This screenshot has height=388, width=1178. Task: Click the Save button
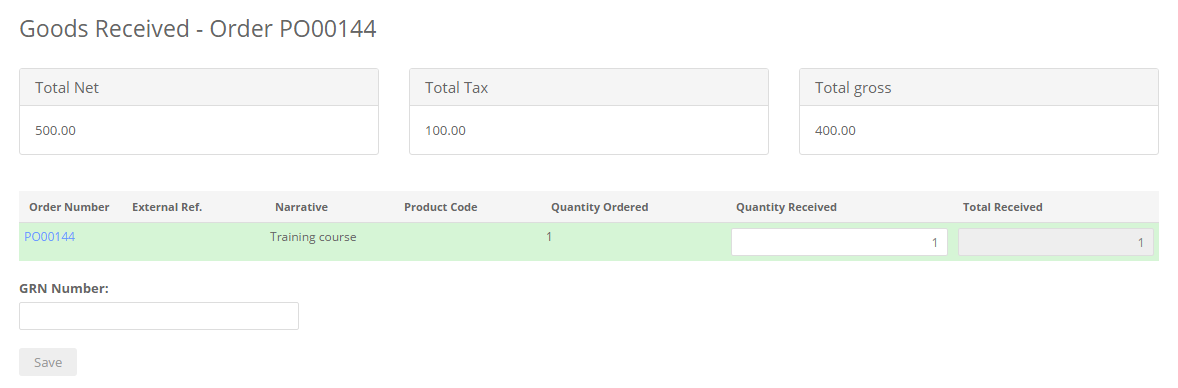[48, 362]
